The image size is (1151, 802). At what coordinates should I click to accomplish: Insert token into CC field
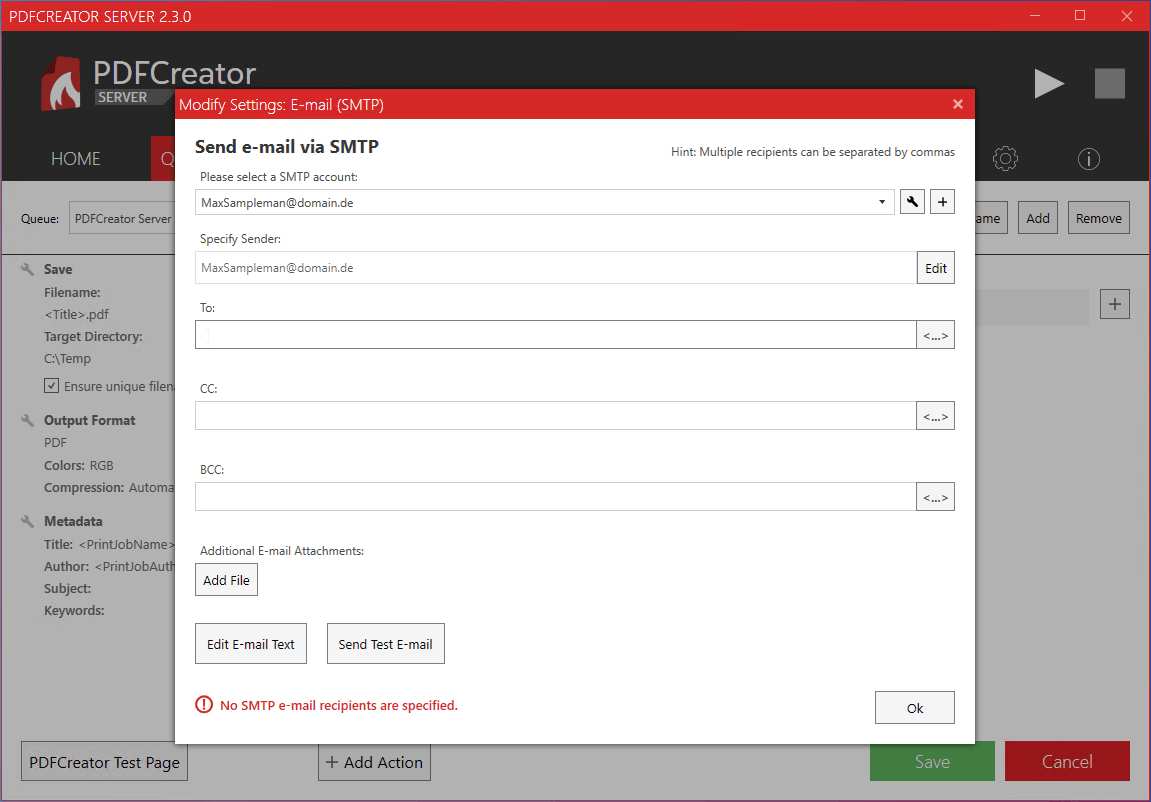tap(935, 415)
